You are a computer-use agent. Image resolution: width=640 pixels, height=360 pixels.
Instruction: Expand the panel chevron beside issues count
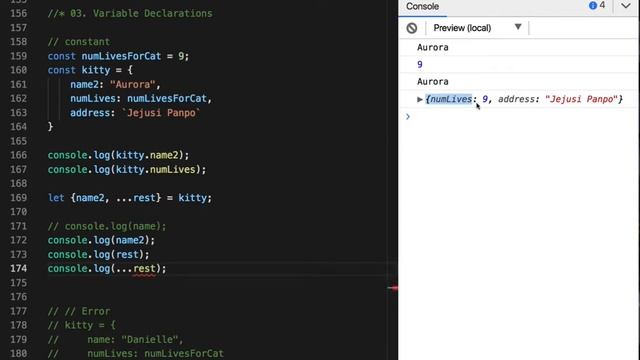point(625,6)
